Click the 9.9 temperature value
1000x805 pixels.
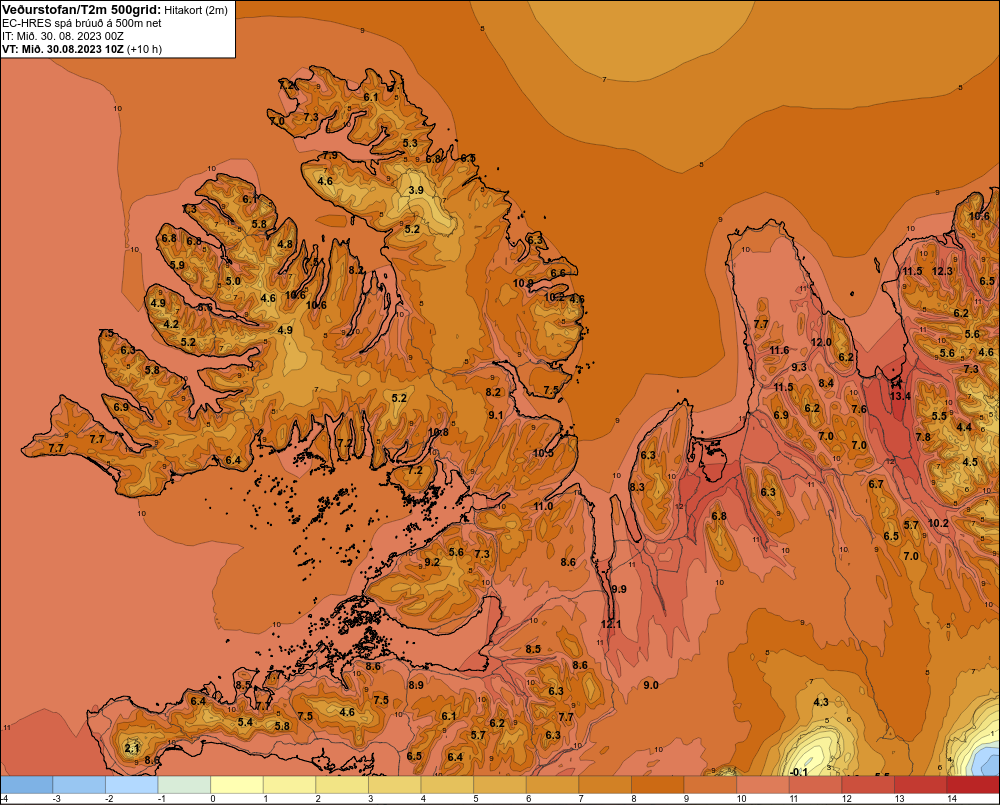click(619, 589)
